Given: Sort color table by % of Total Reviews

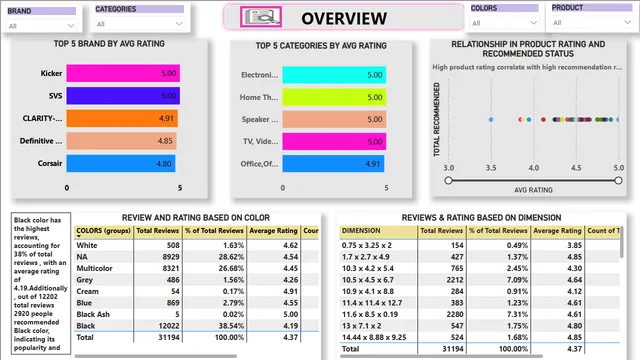Looking at the screenshot, I should (x=214, y=231).
